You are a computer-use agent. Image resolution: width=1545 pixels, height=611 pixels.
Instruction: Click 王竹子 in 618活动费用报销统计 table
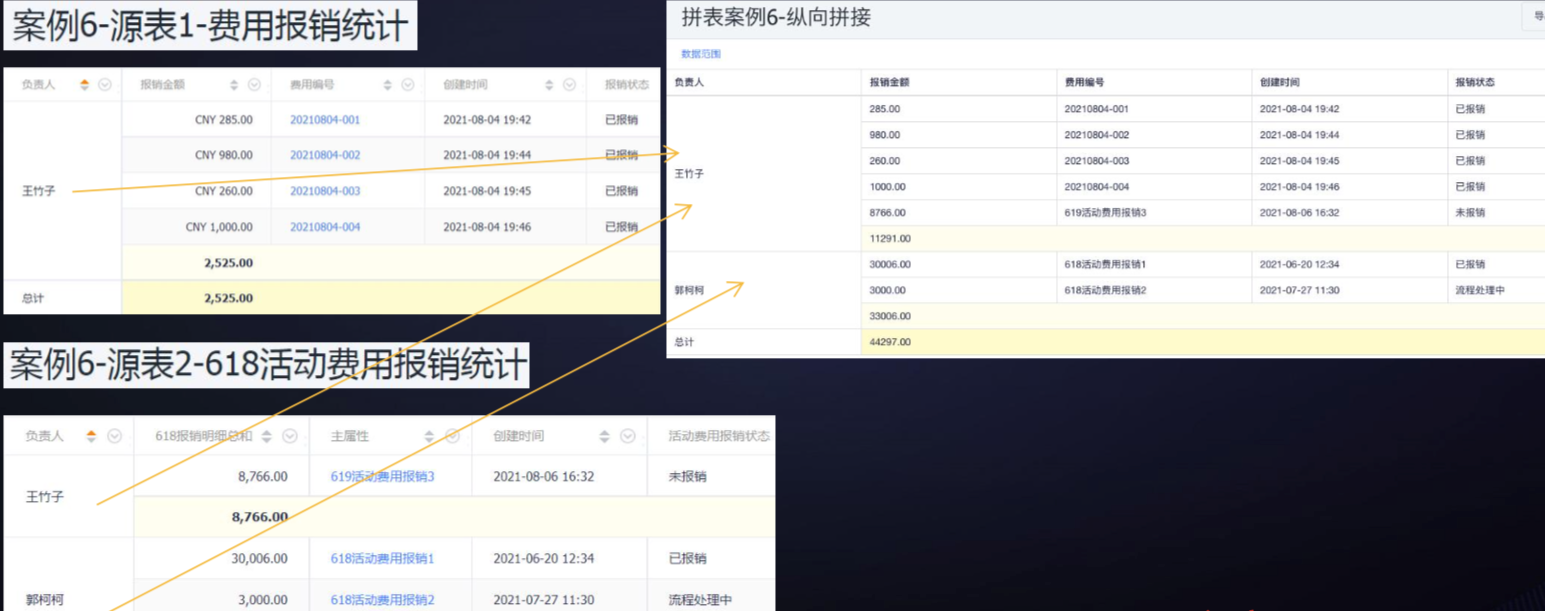(45, 496)
